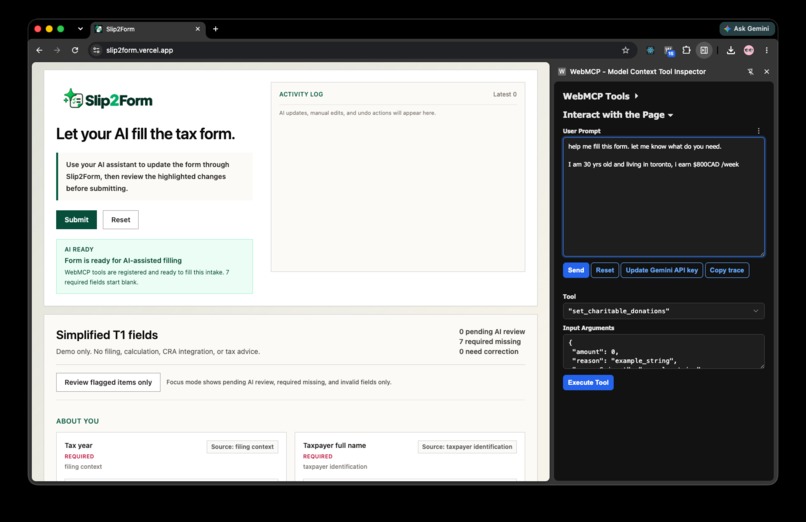Viewport: 806px width, 522px height.
Task: Open the Downloads icon in toolbar
Action: coord(730,50)
